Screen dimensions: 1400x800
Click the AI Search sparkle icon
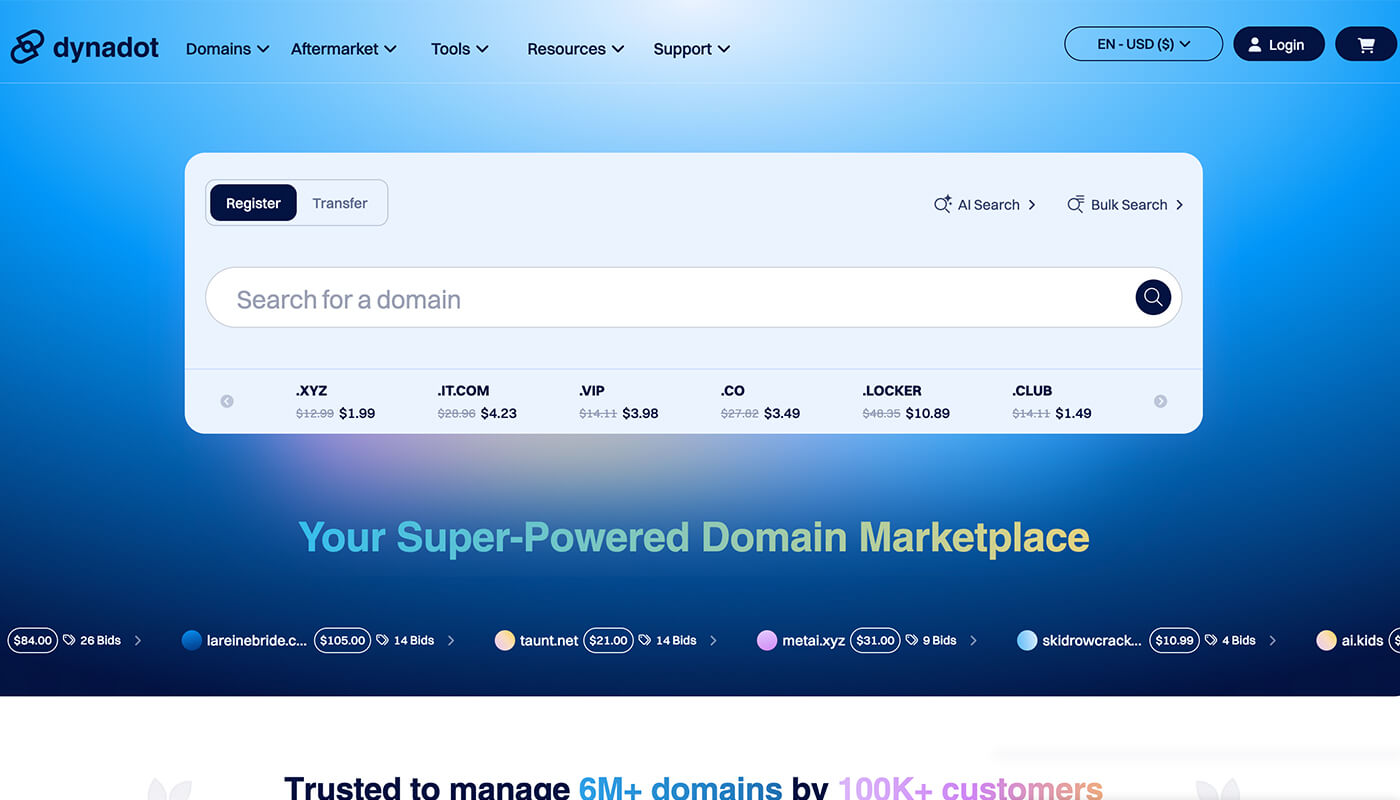point(942,204)
